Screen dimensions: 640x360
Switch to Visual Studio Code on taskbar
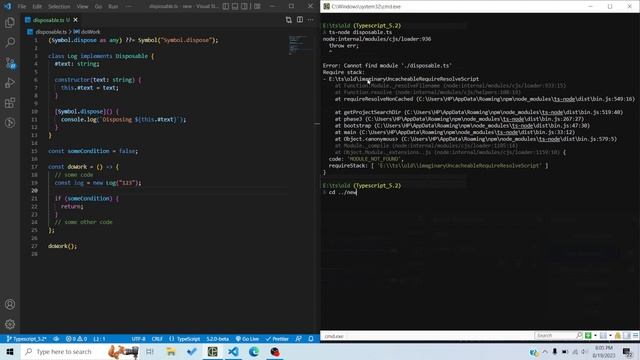[x=233, y=351]
